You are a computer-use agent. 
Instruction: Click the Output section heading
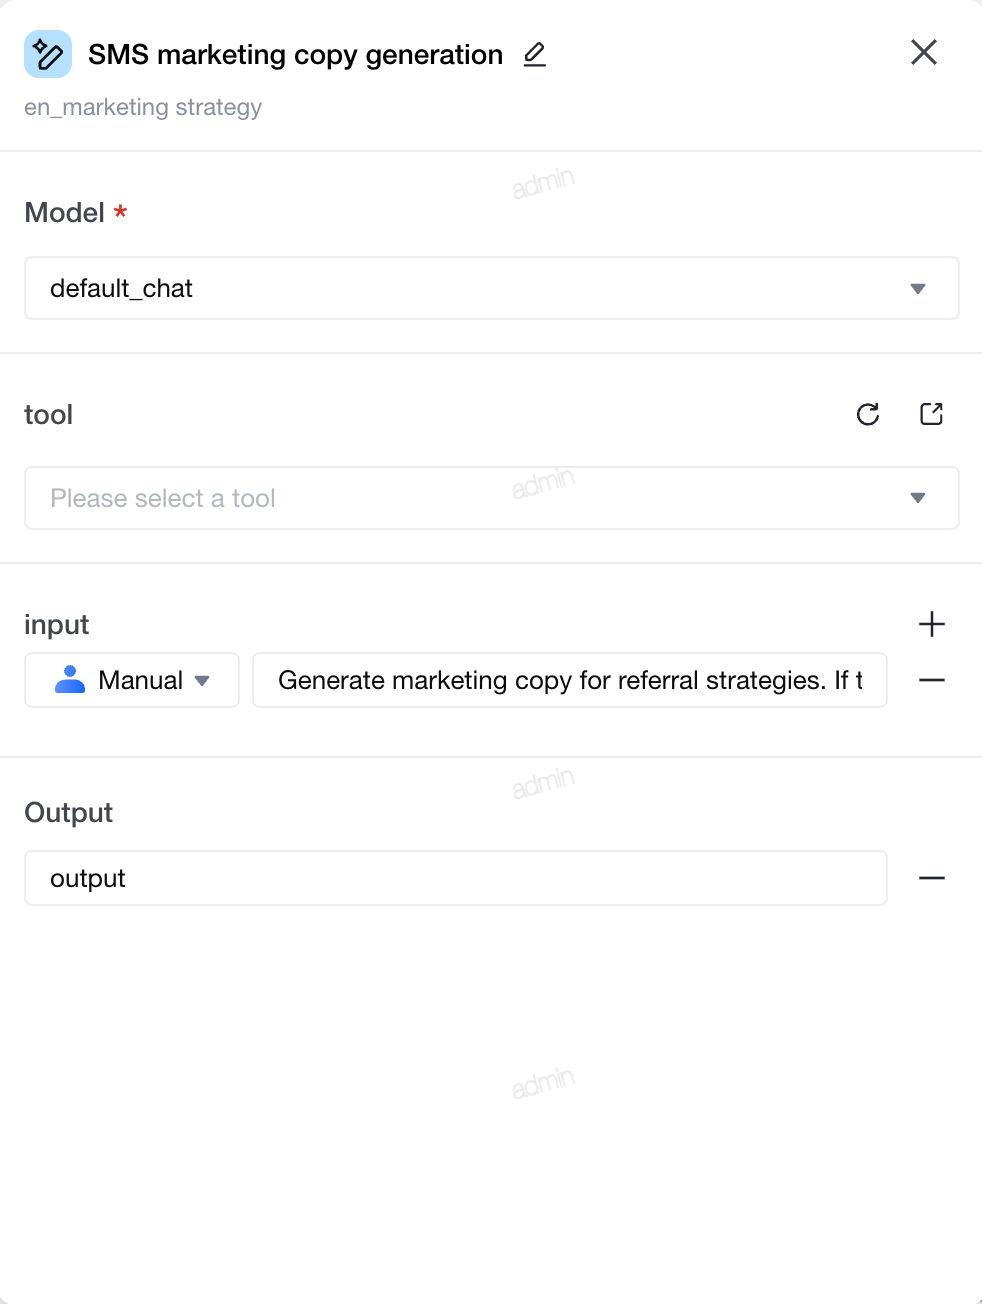68,812
